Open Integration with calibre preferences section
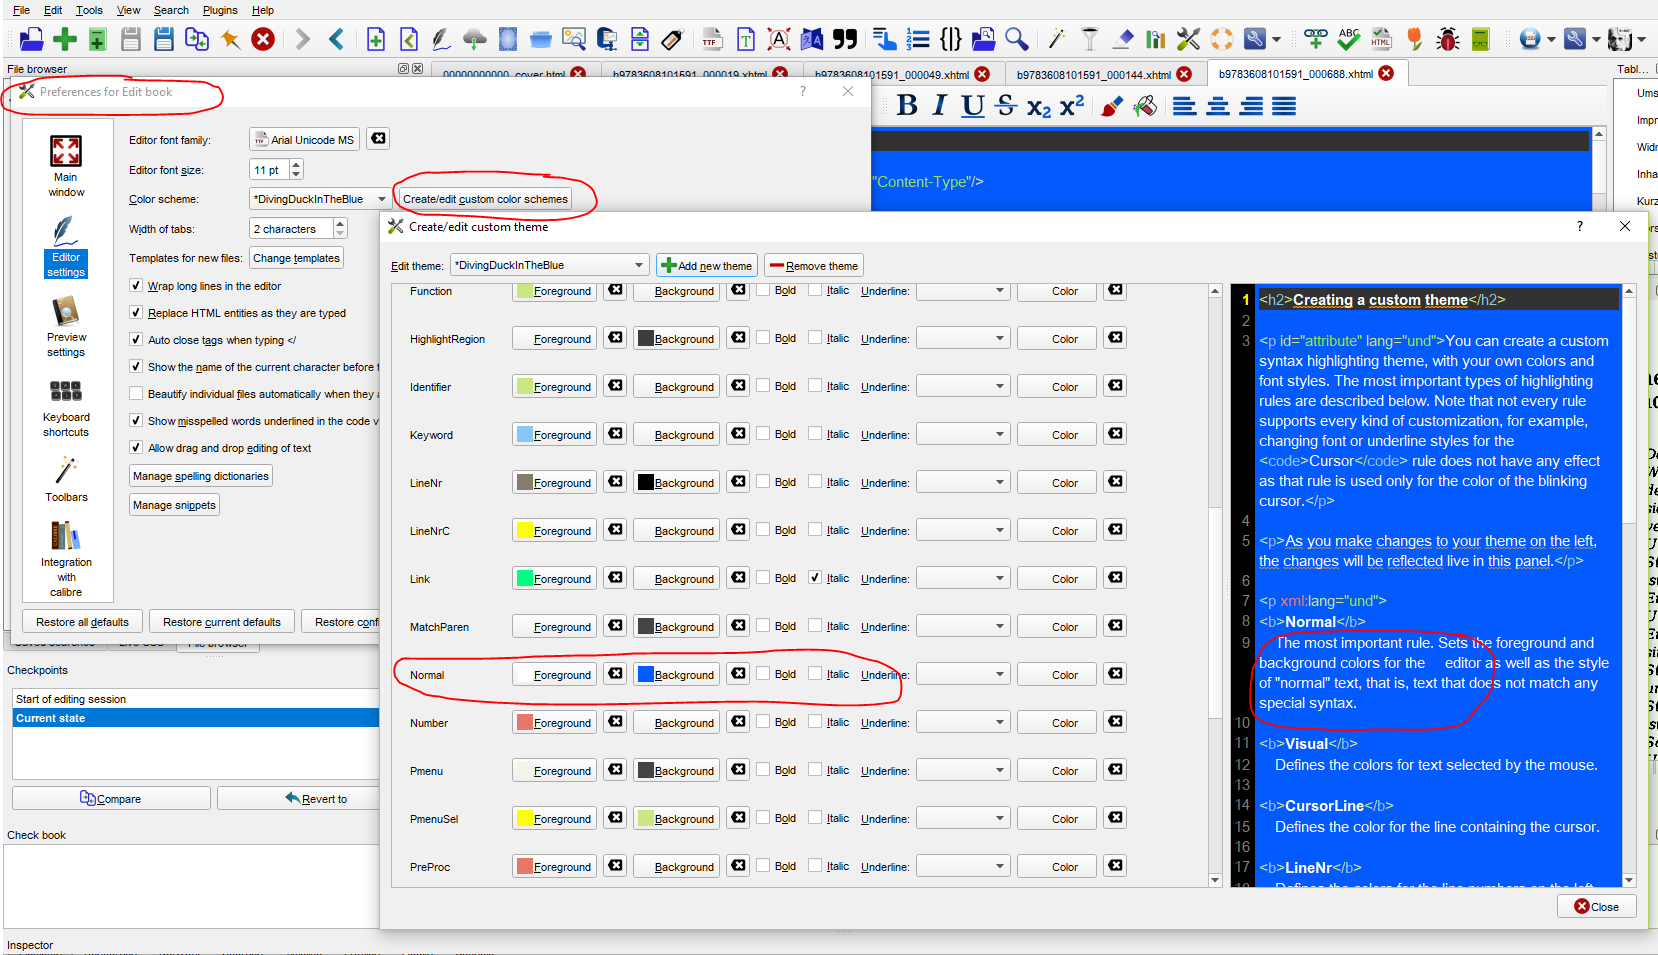Viewport: 1658px width, 955px height. pyautogui.click(x=66, y=559)
